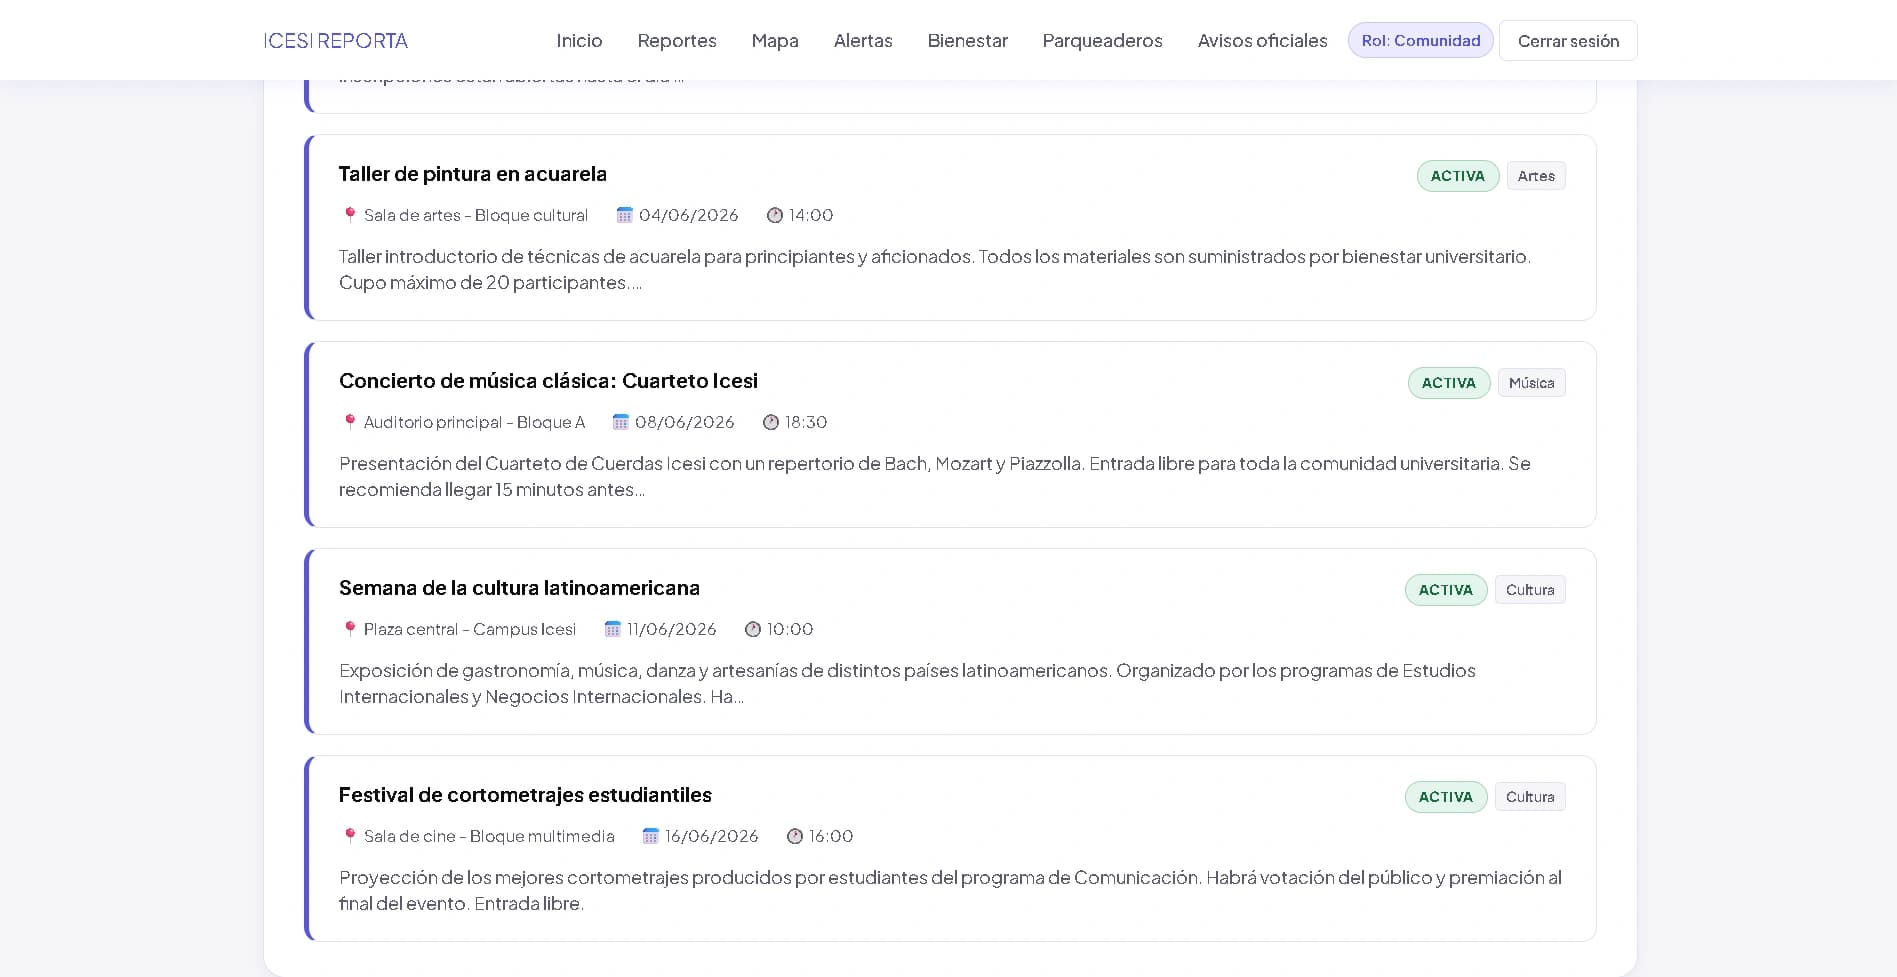Click the pin icon beside Plaza central
This screenshot has height=977, width=1897.
click(350, 629)
